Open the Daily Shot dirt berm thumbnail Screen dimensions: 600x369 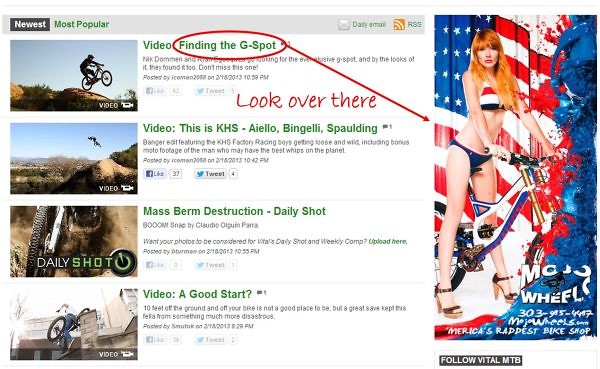coord(74,242)
